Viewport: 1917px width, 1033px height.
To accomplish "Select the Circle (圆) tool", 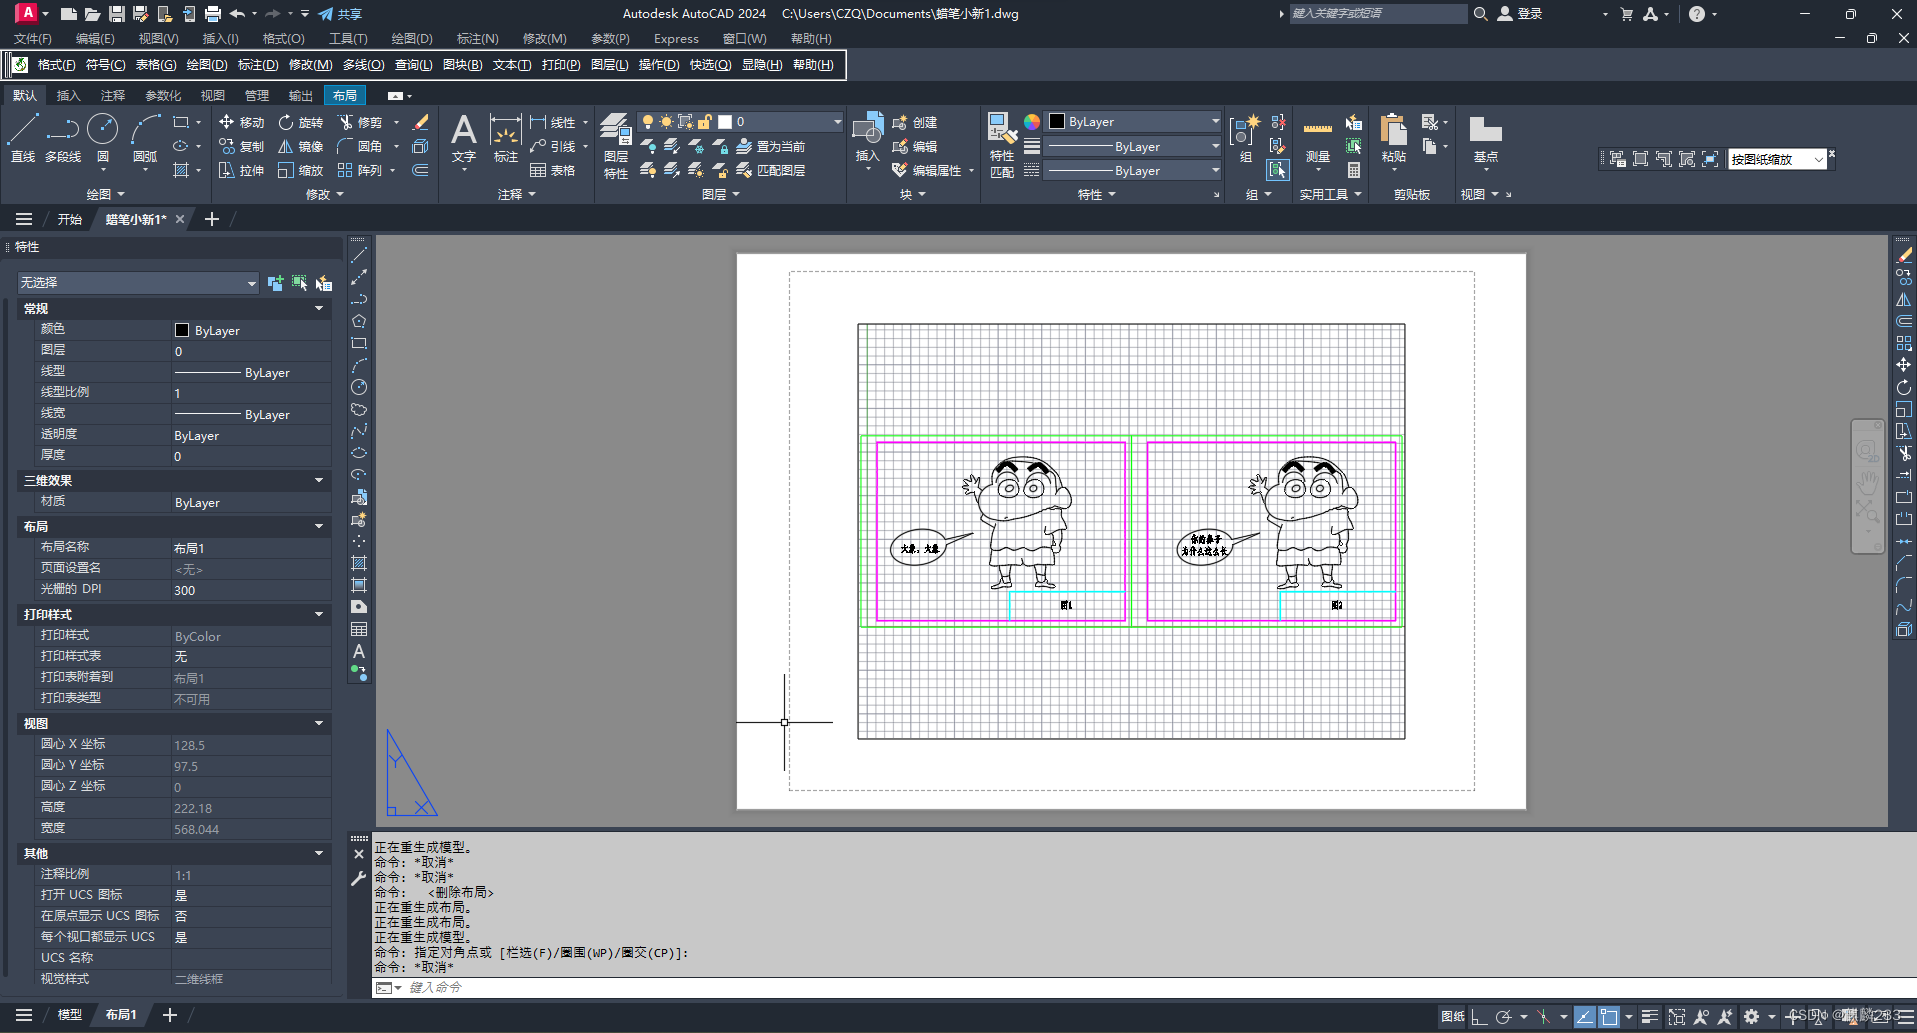I will click(x=102, y=138).
